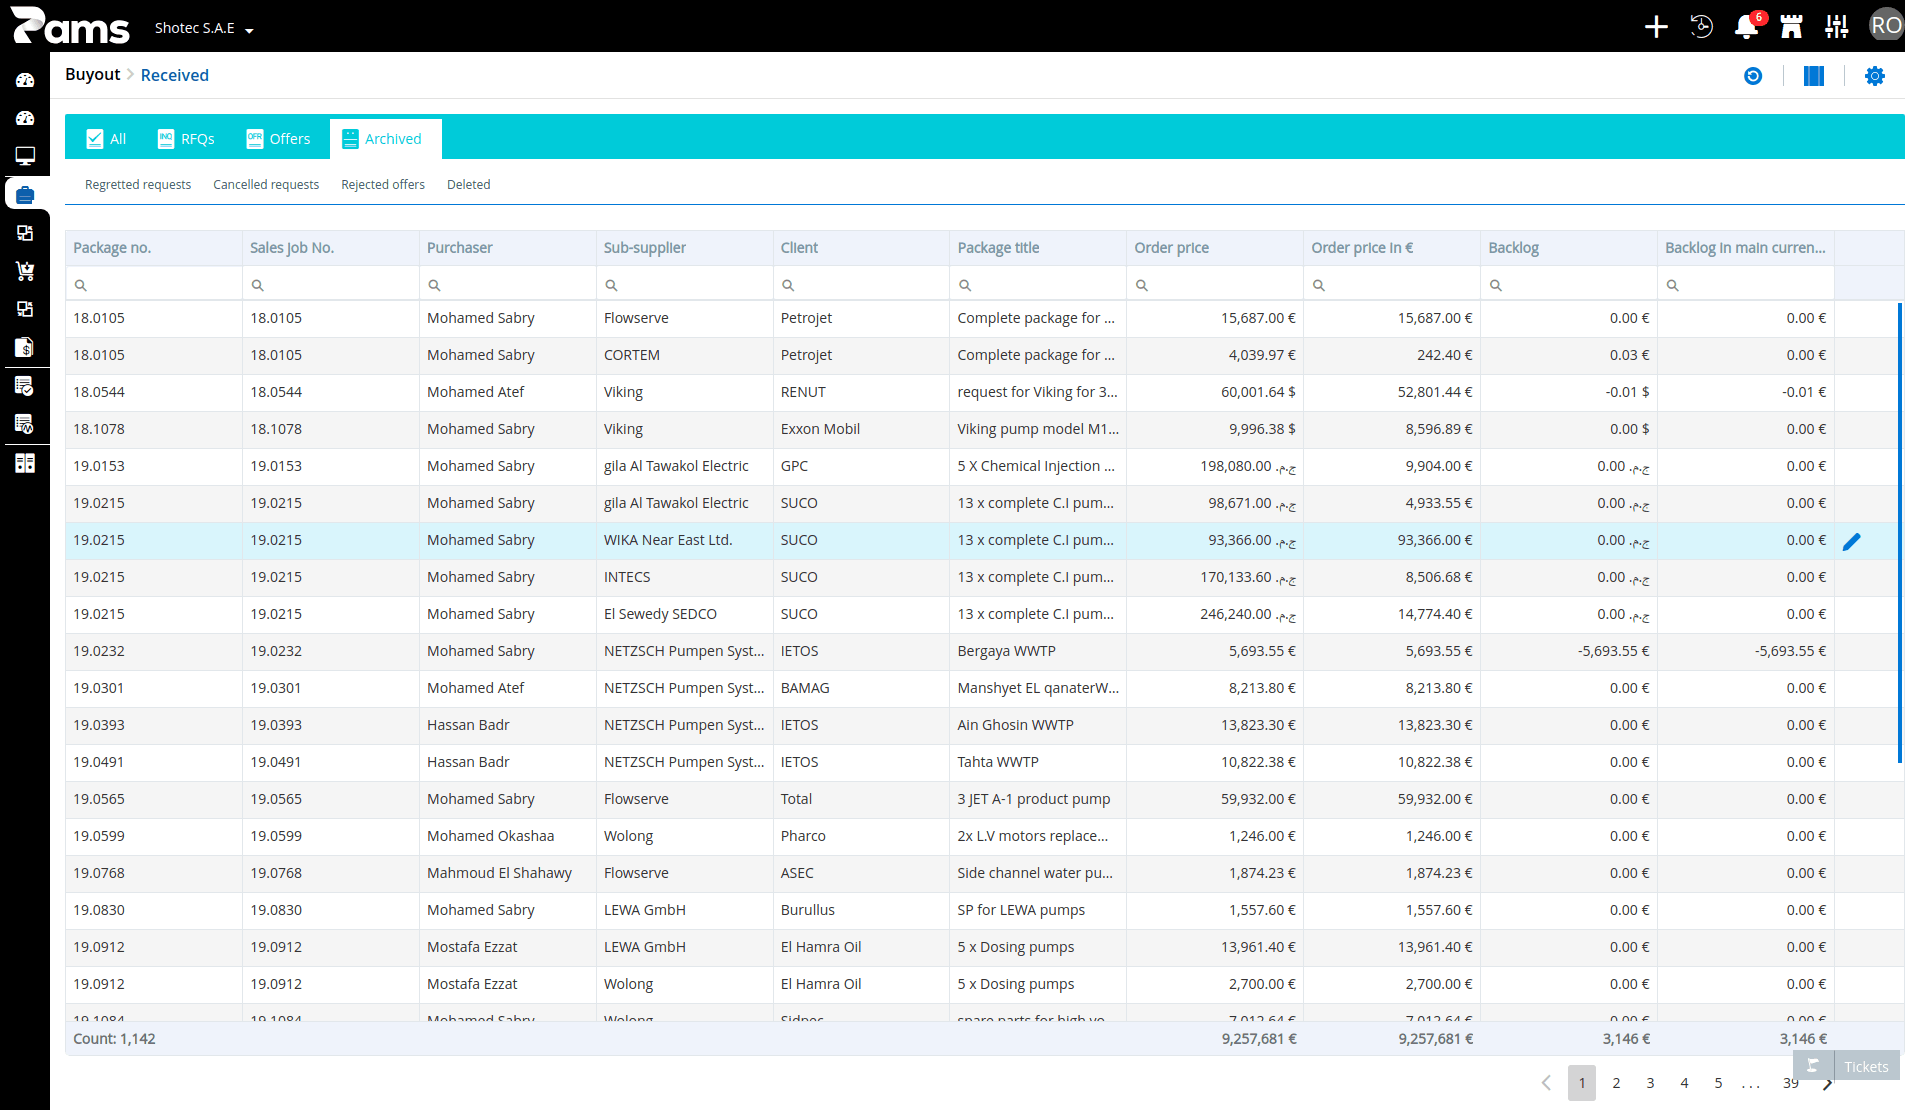
Task: Click the blue gear settings icon
Action: 1875,76
